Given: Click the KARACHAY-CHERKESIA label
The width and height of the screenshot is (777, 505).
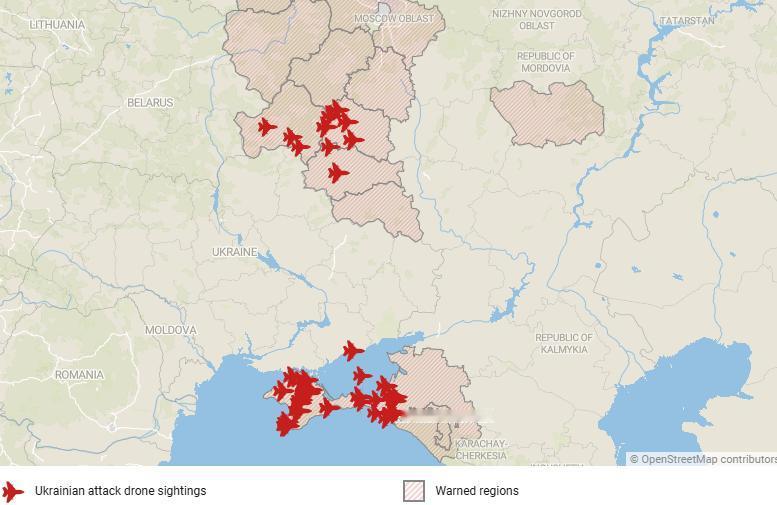Looking at the screenshot, I should [x=481, y=449].
